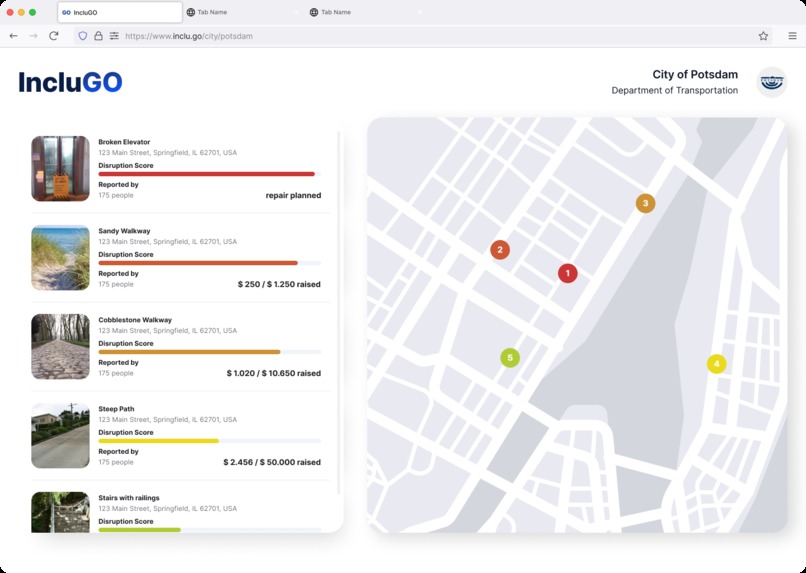The width and height of the screenshot is (806, 573).
Task: Click the Stairs with railings green bar
Action: click(139, 529)
